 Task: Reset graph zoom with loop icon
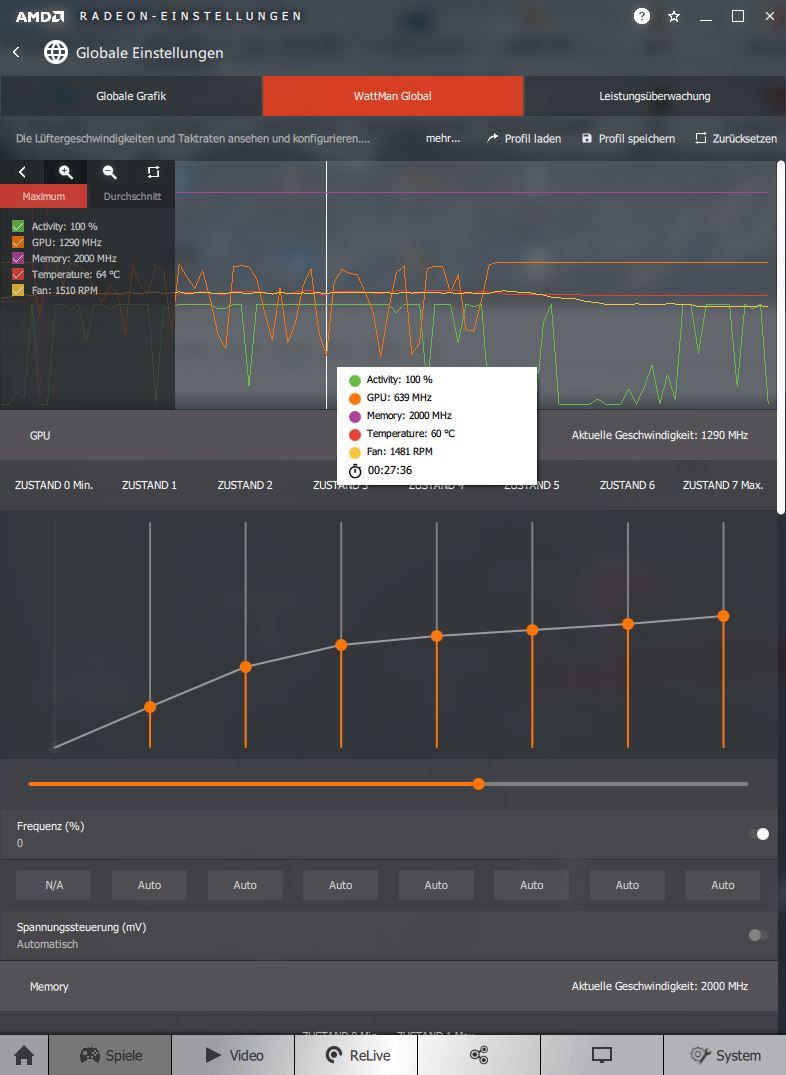pos(153,172)
